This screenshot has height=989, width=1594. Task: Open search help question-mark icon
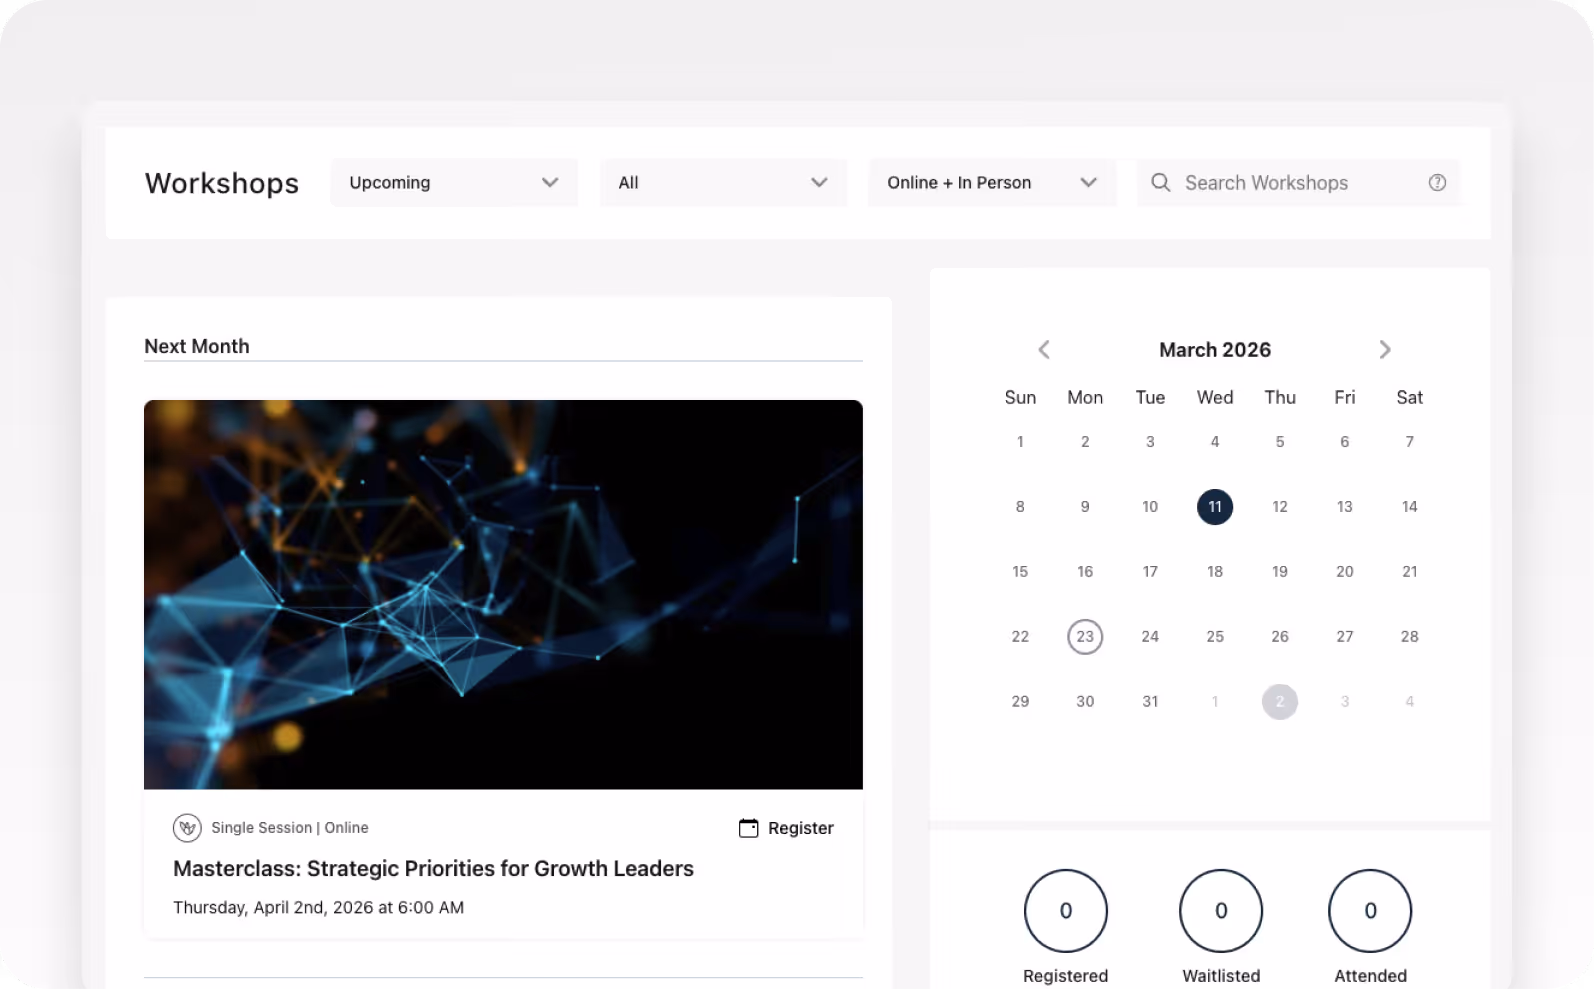coord(1437,182)
